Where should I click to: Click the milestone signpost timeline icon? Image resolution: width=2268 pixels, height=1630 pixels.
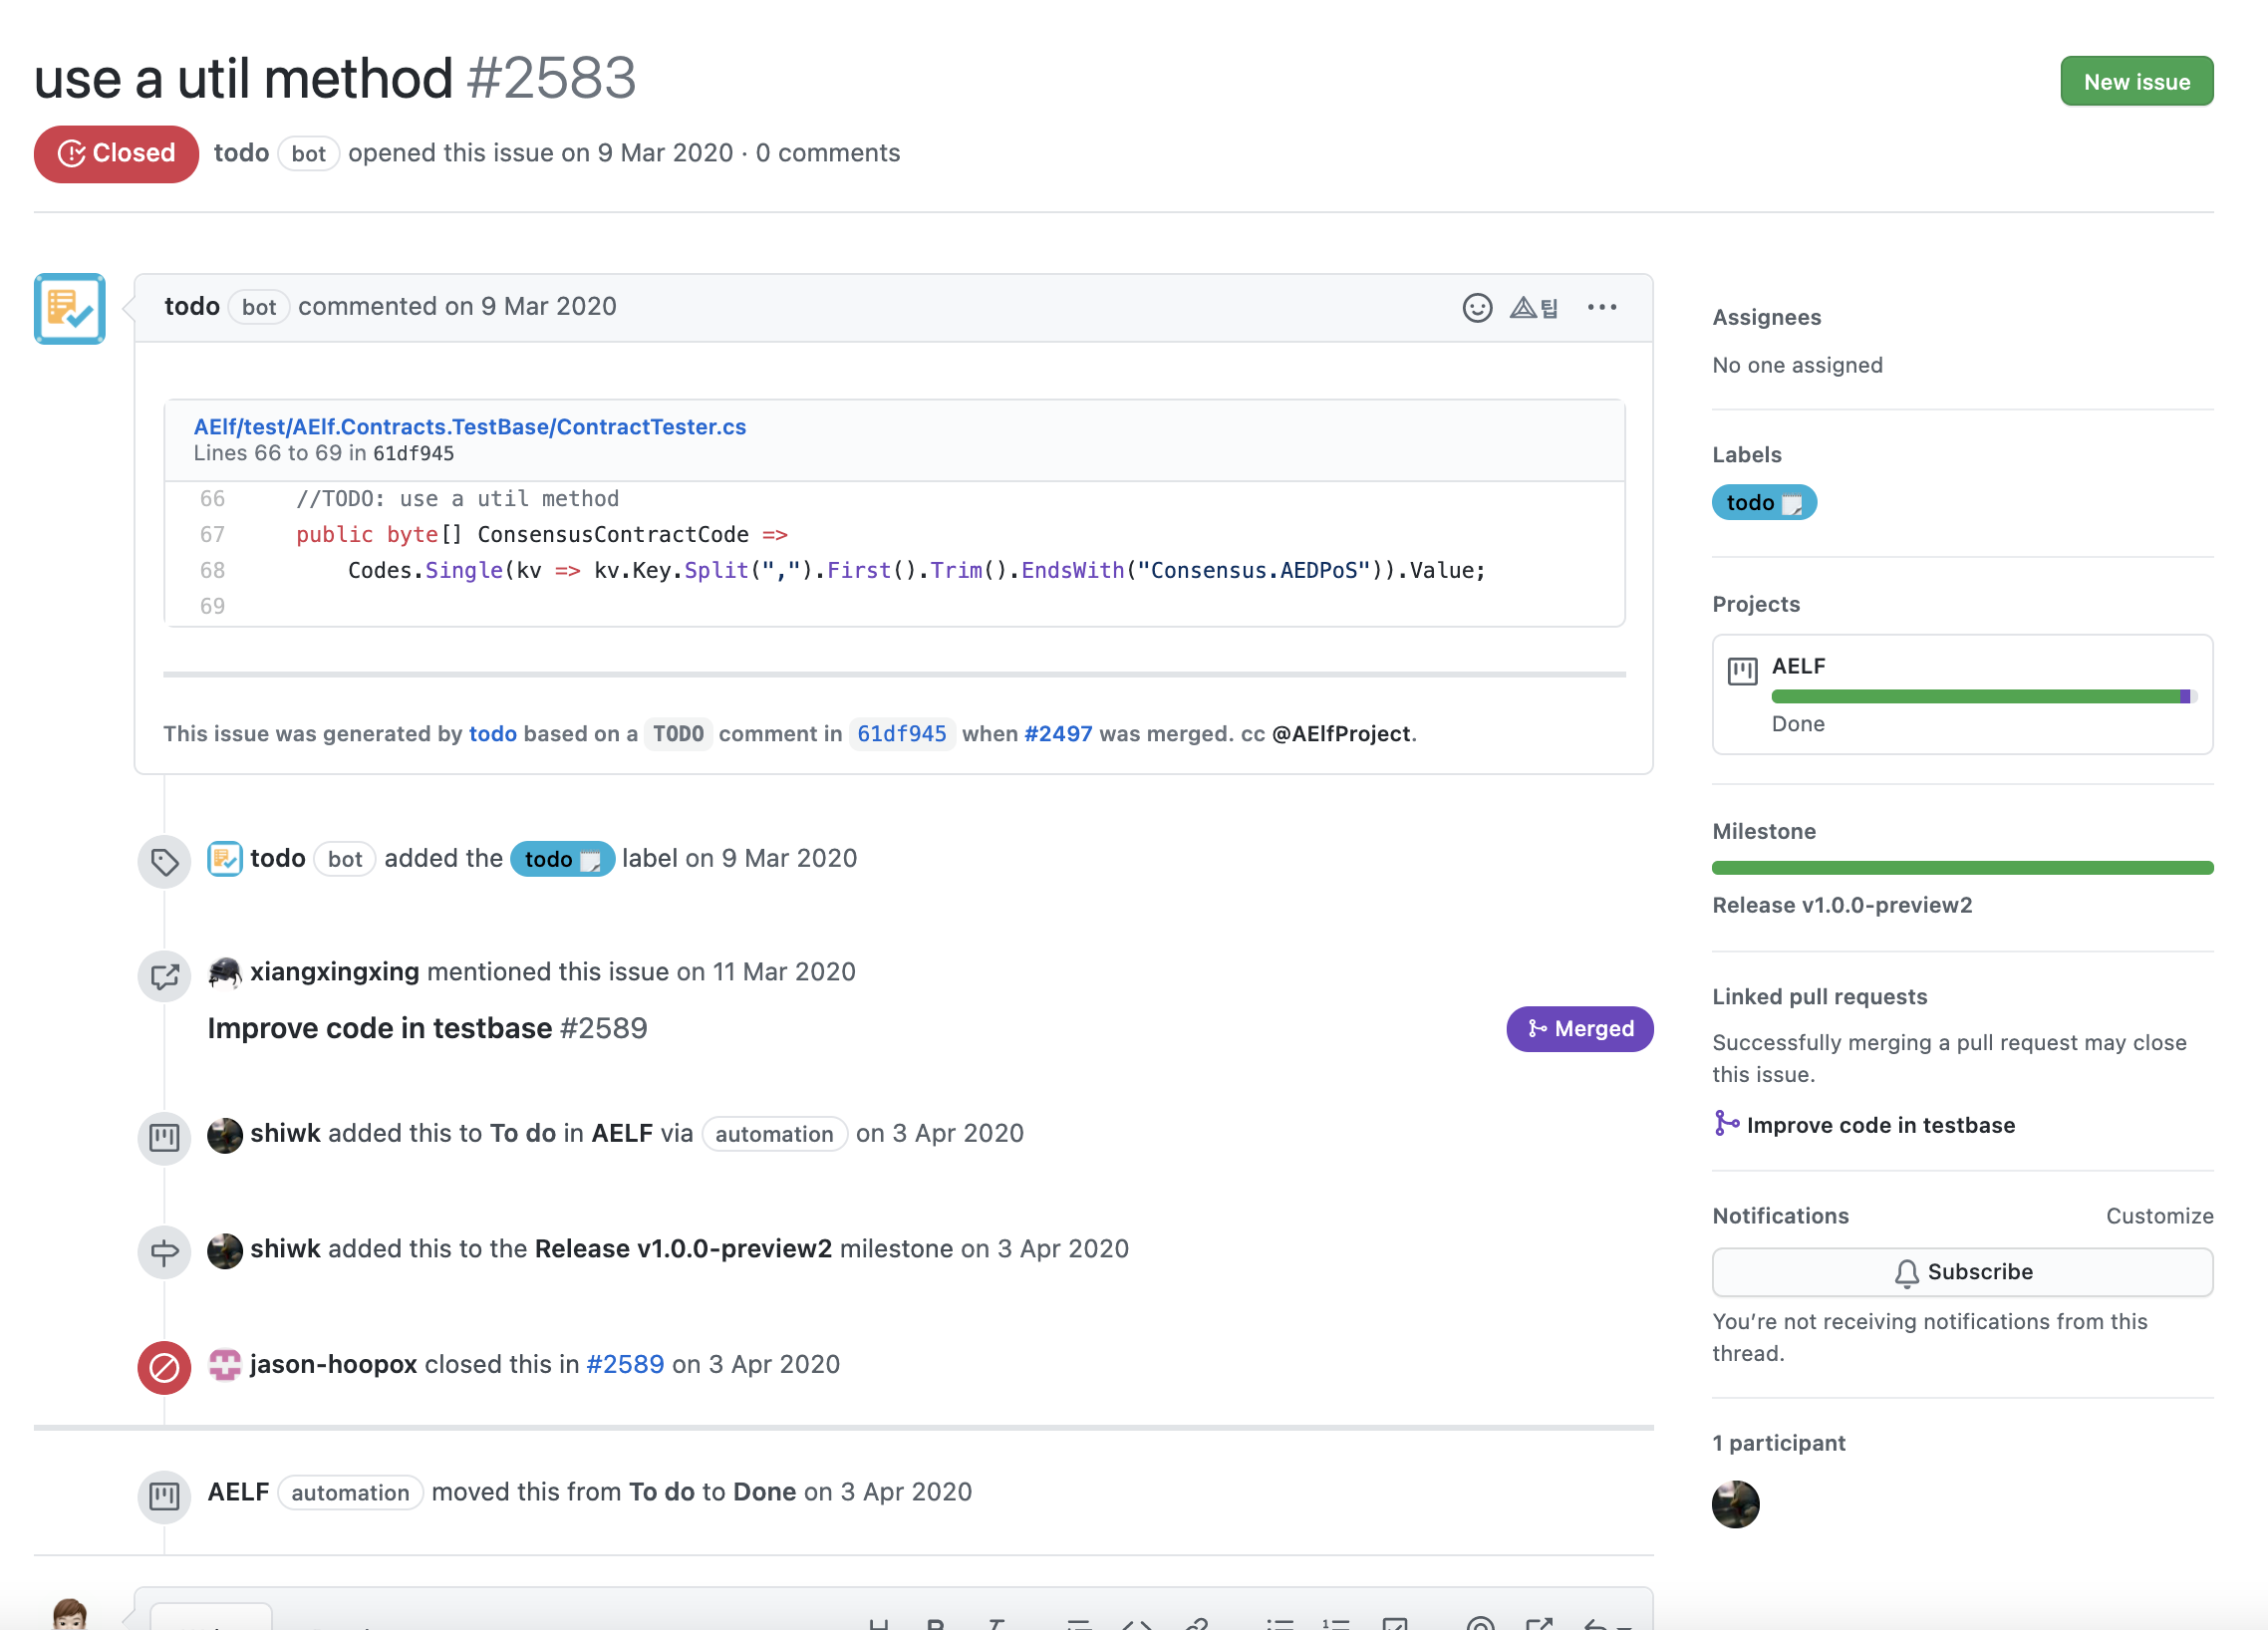tap(164, 1252)
